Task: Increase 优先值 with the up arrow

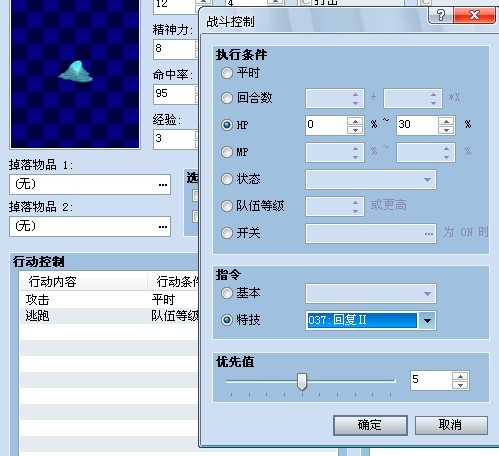Action: pyautogui.click(x=460, y=376)
